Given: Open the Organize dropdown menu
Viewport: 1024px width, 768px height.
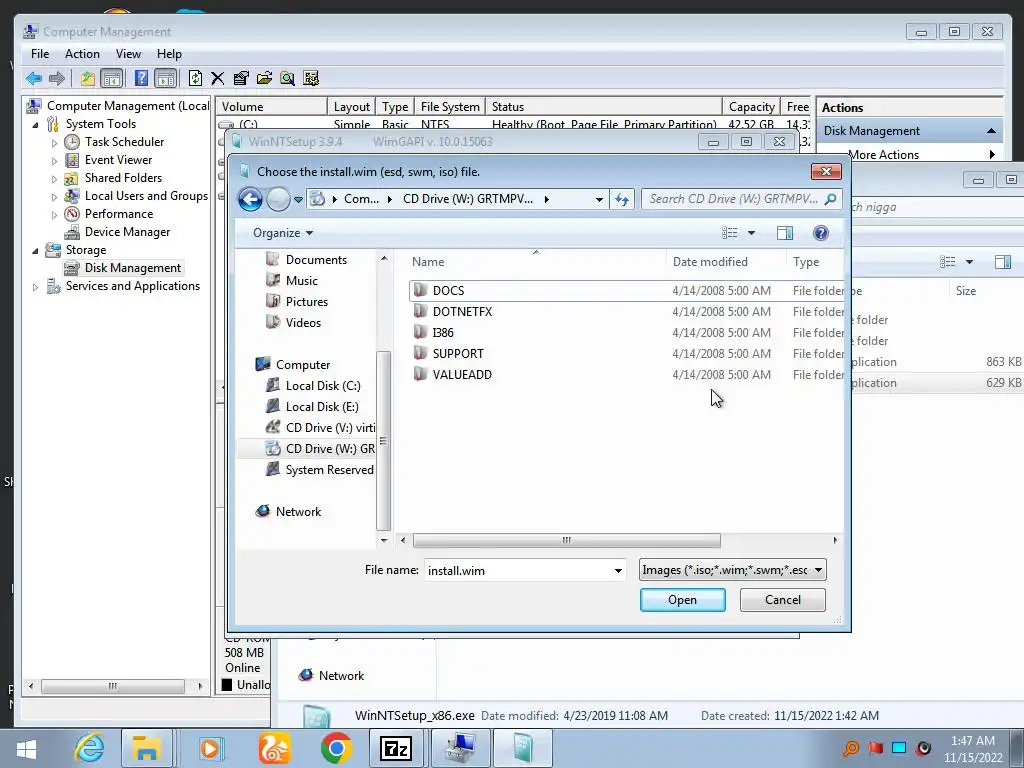Looking at the screenshot, I should coord(283,233).
